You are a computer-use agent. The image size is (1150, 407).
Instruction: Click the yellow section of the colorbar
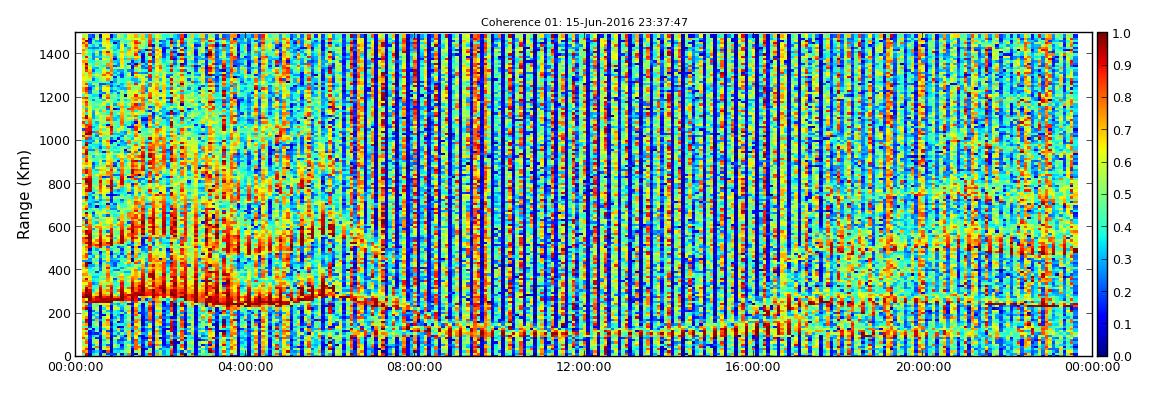pos(1102,150)
